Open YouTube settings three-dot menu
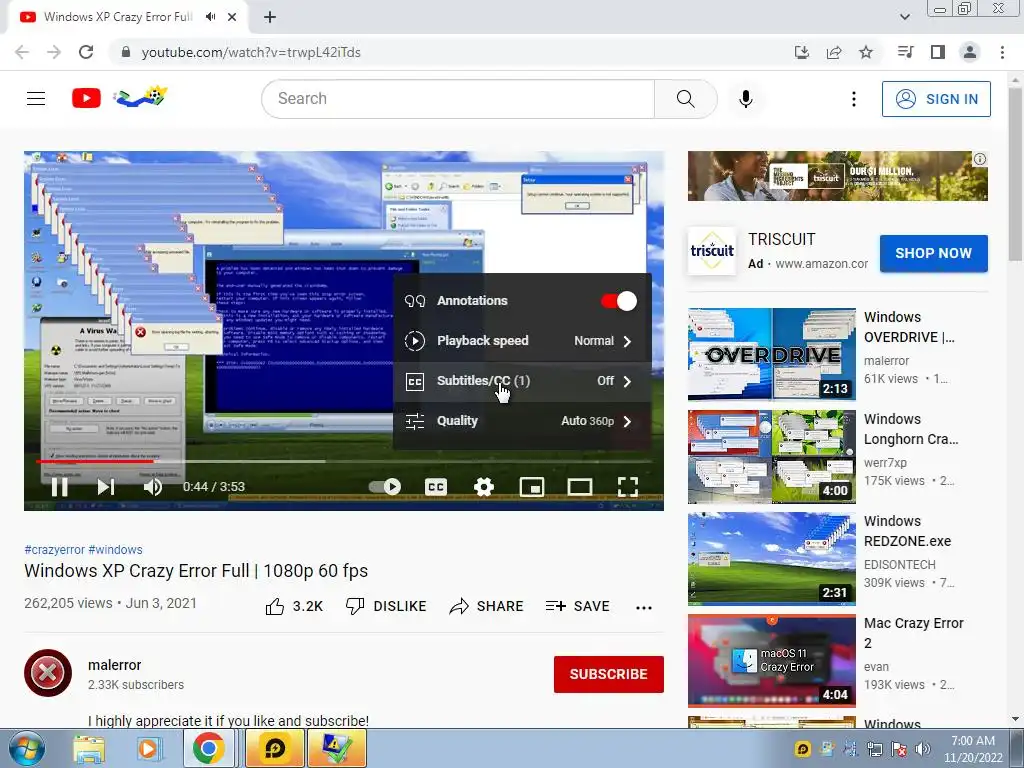 (854, 99)
